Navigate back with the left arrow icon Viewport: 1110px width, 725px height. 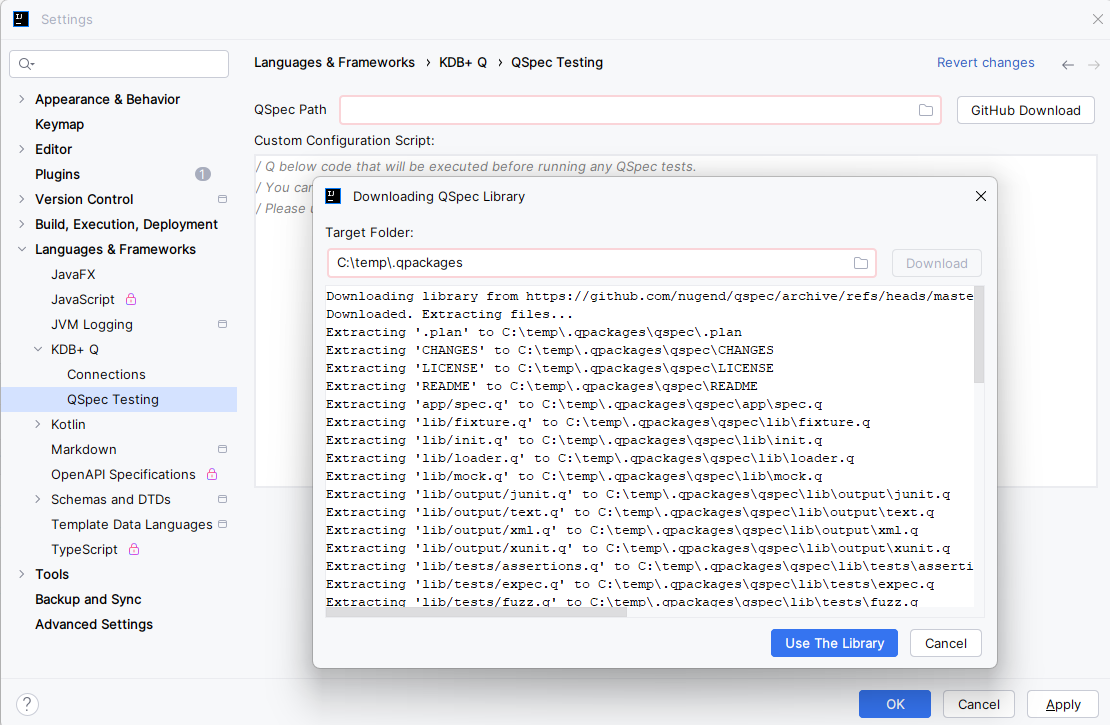1068,64
